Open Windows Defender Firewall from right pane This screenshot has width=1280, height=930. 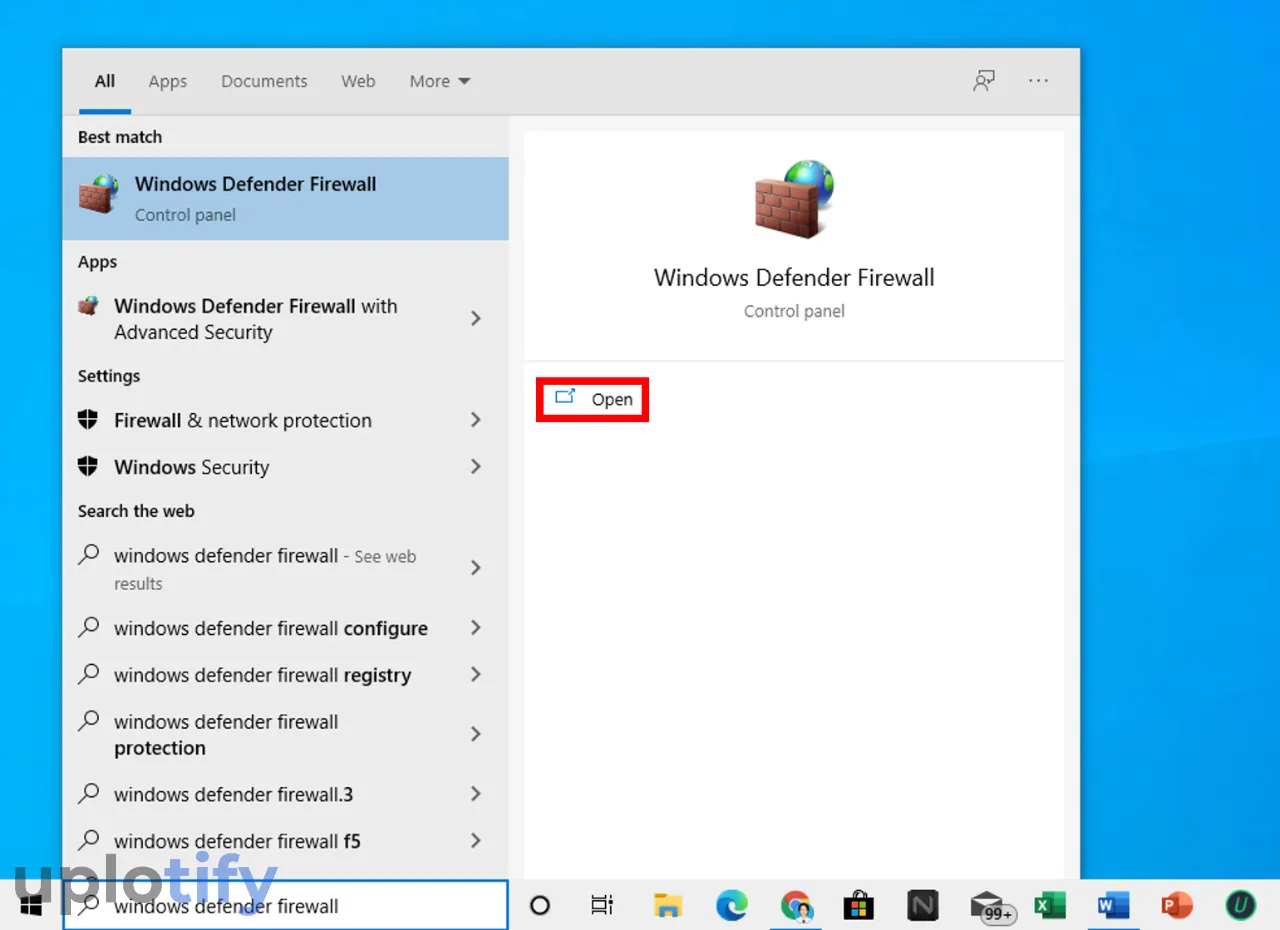tap(593, 399)
